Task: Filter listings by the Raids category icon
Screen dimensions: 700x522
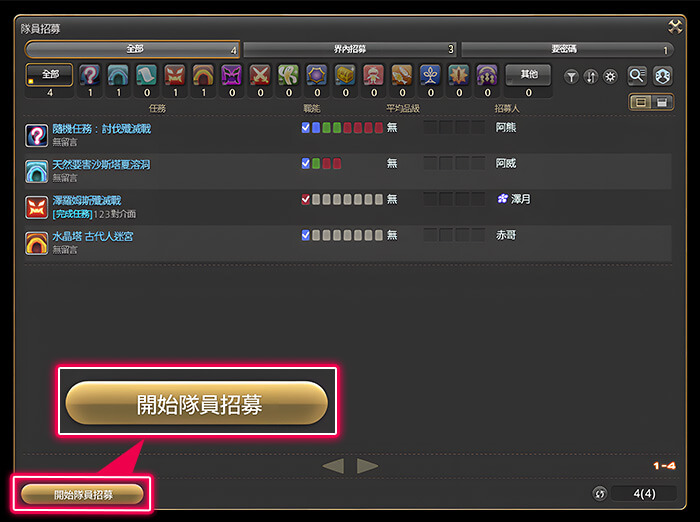Action: tap(203, 75)
